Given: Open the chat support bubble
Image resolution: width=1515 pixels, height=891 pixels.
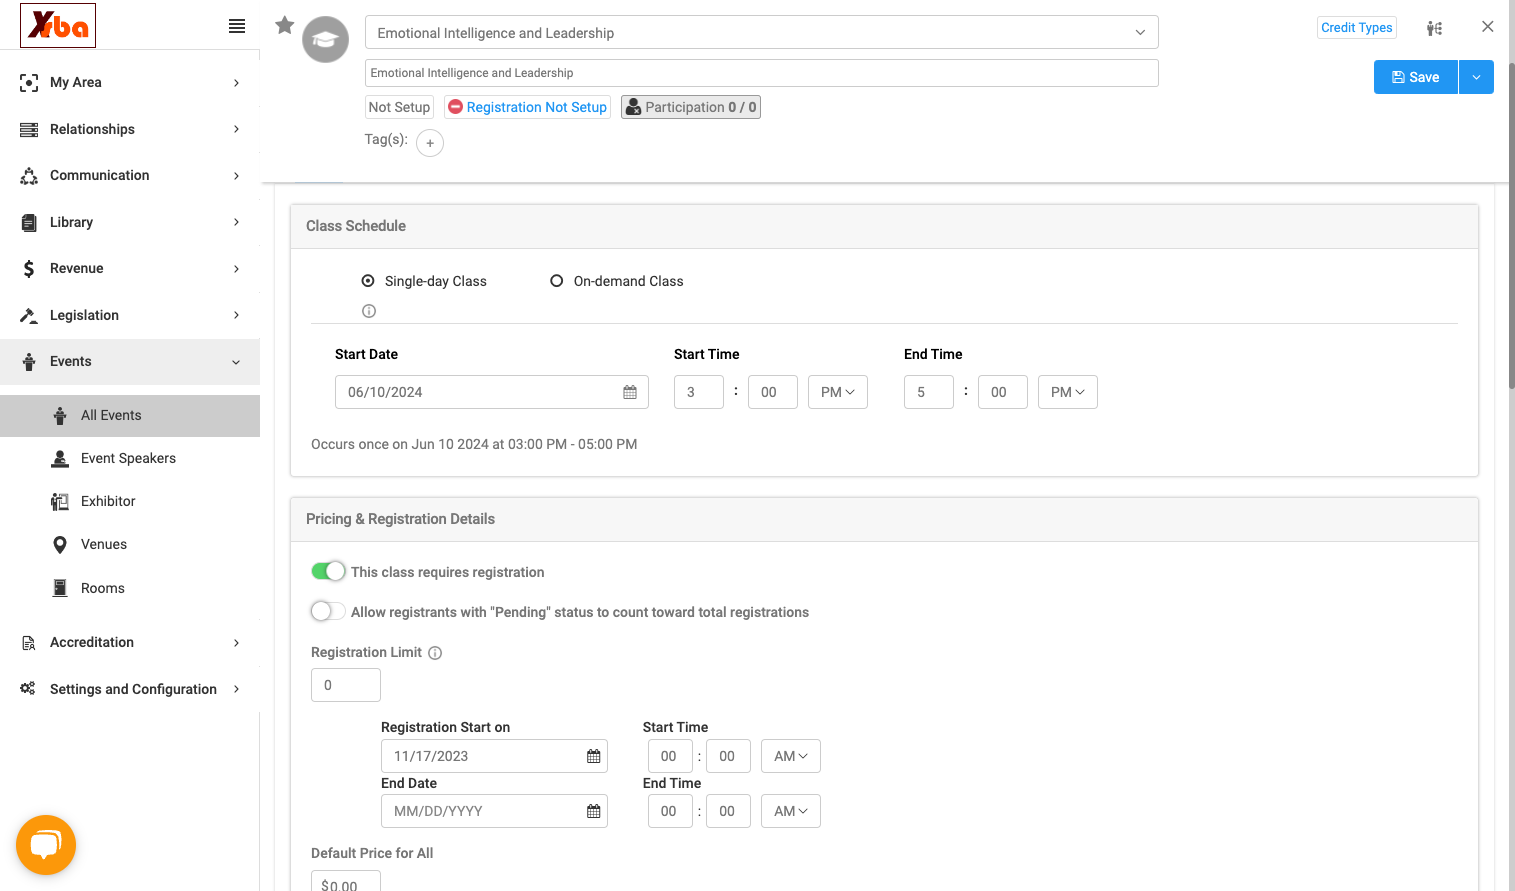Looking at the screenshot, I should pos(46,845).
